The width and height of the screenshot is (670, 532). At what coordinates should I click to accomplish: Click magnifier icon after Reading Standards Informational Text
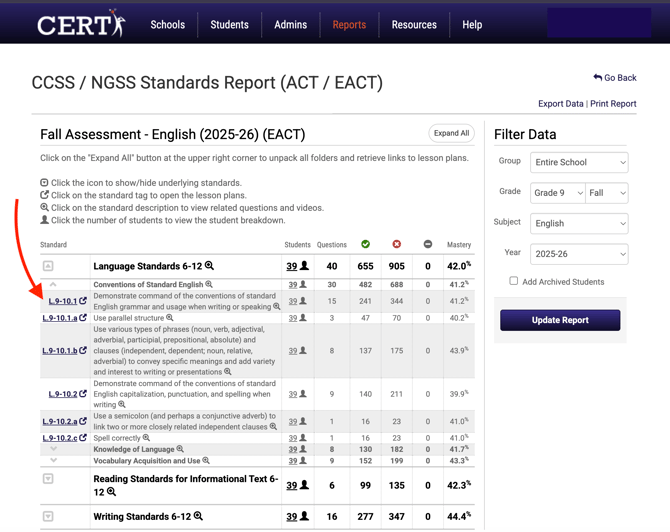coord(111,491)
